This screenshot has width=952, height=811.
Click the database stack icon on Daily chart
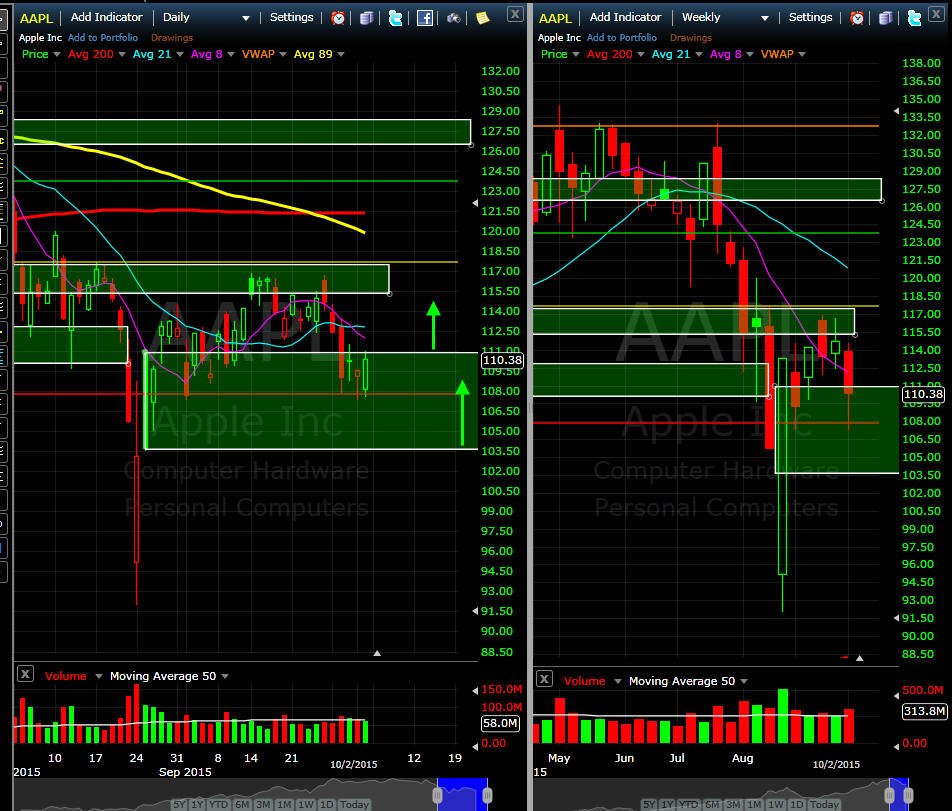[366, 18]
